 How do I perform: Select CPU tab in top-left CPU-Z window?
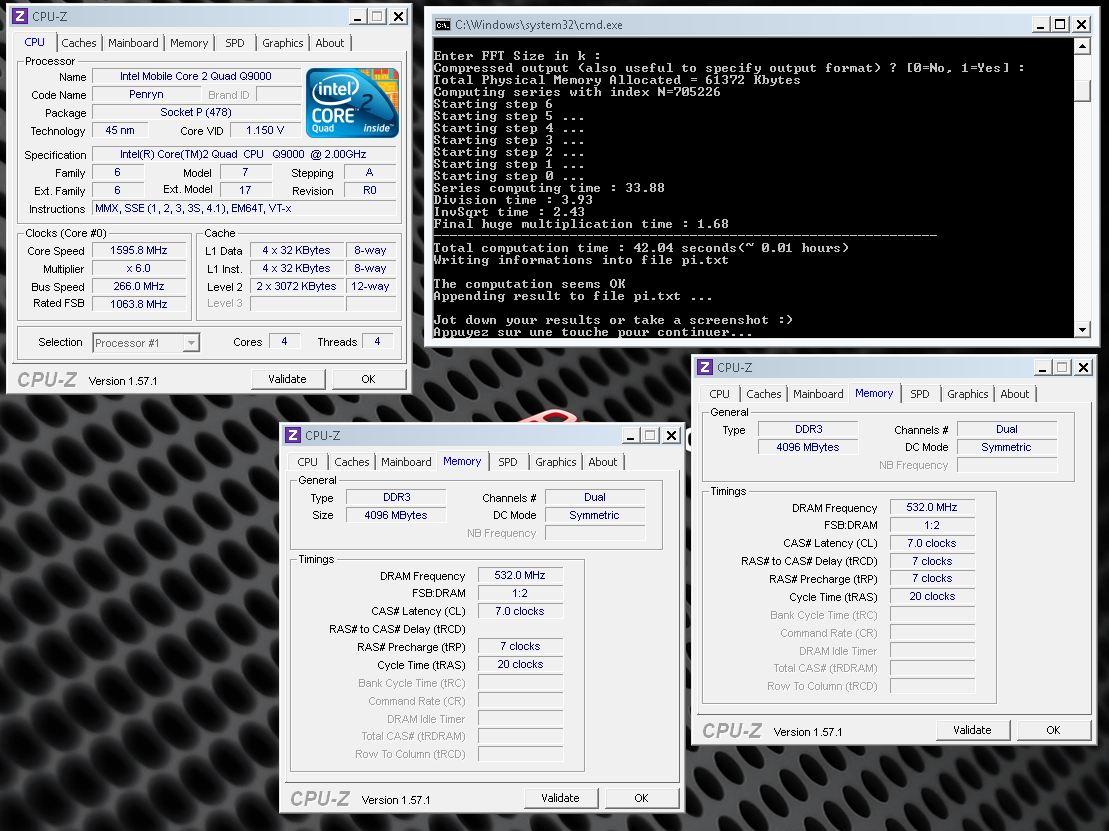pyautogui.click(x=34, y=42)
